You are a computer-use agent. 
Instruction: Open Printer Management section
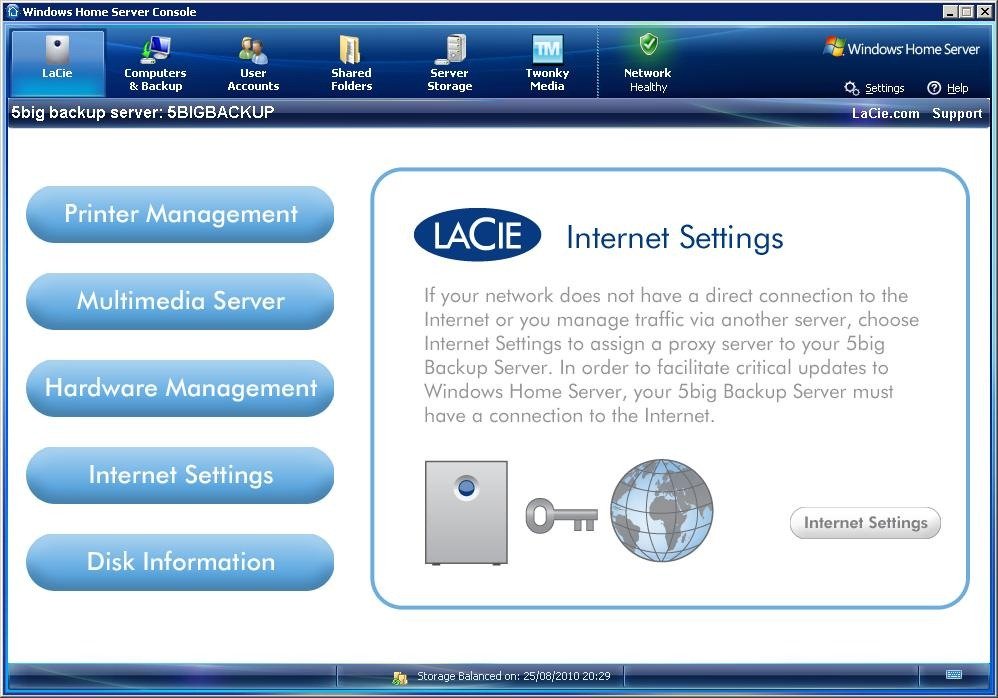tap(180, 214)
